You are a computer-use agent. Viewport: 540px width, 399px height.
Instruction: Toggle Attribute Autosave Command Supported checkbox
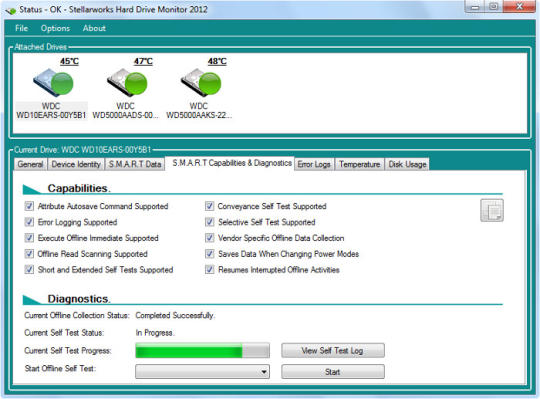tap(29, 206)
